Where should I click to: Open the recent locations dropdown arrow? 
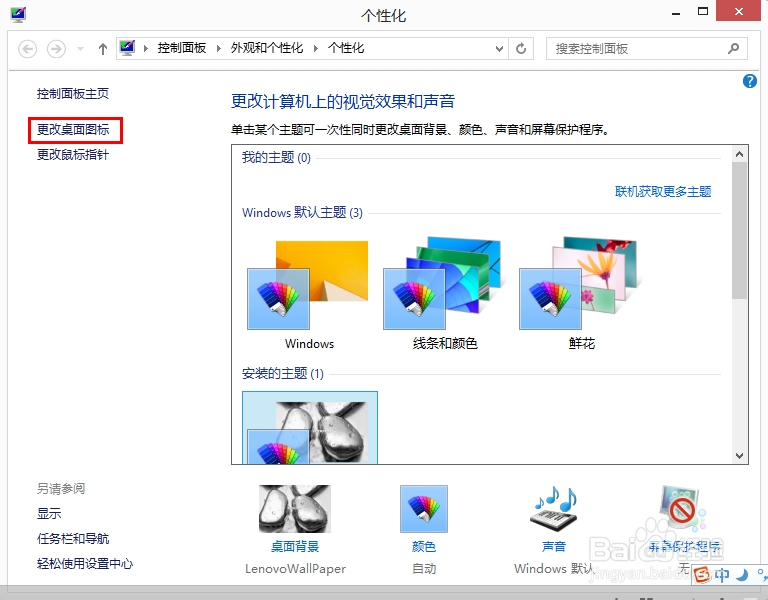tap(80, 48)
